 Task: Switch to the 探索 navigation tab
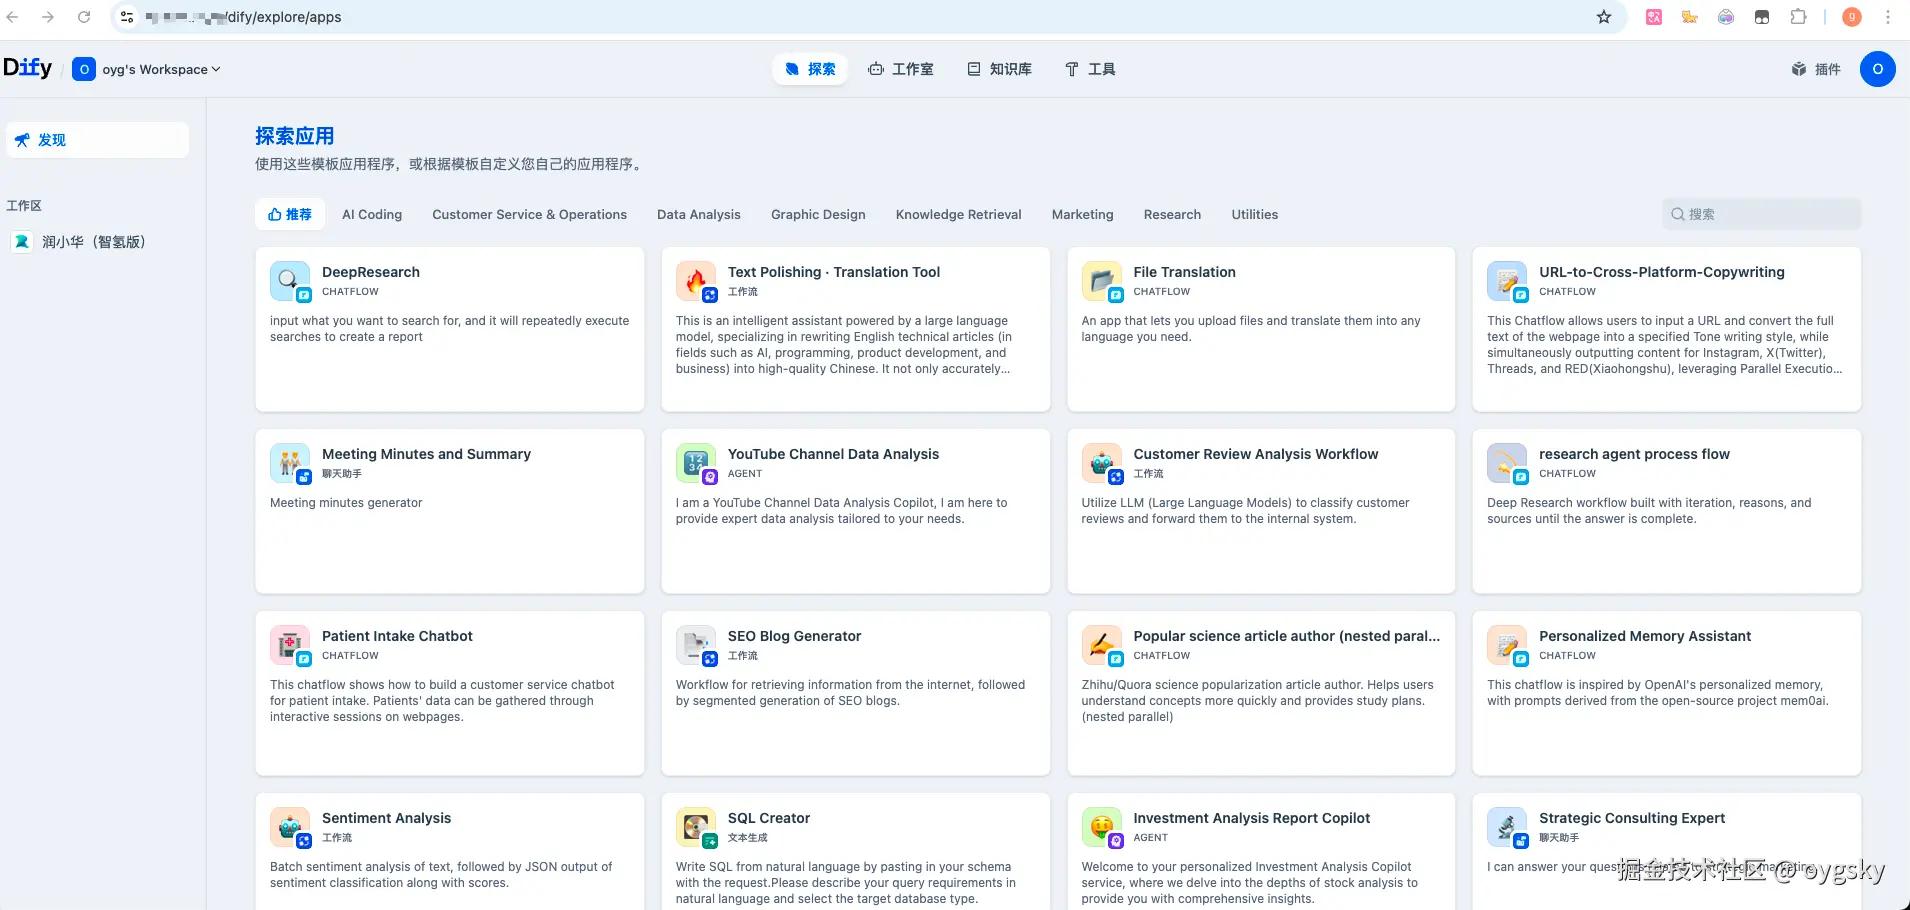(810, 69)
